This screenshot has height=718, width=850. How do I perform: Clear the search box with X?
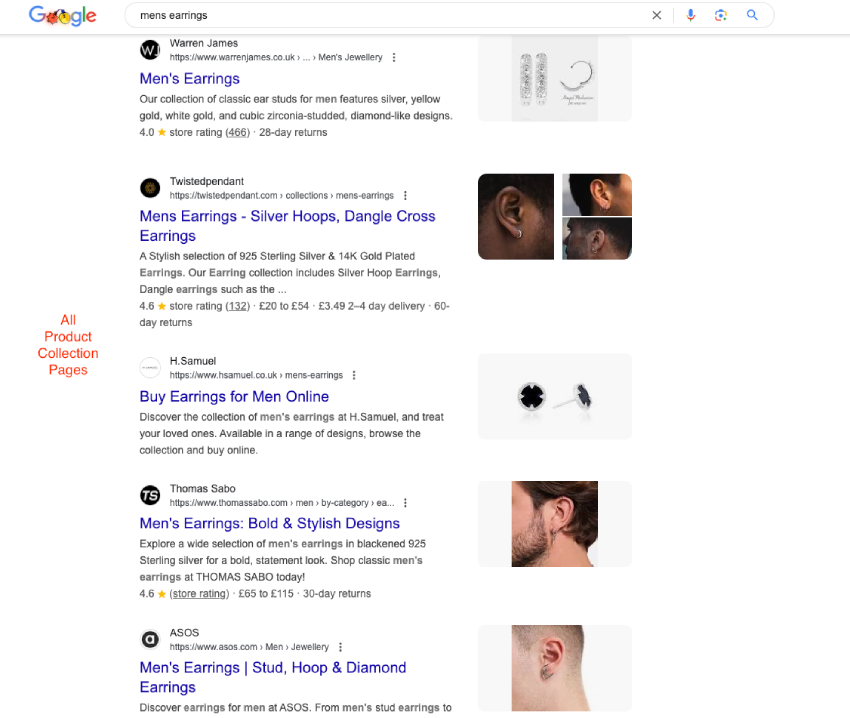tap(656, 15)
